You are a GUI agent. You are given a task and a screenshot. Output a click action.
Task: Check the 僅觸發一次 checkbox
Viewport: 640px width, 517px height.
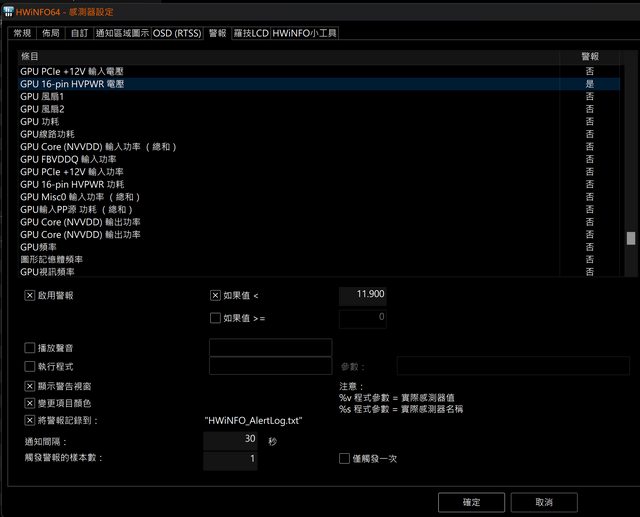[345, 459]
